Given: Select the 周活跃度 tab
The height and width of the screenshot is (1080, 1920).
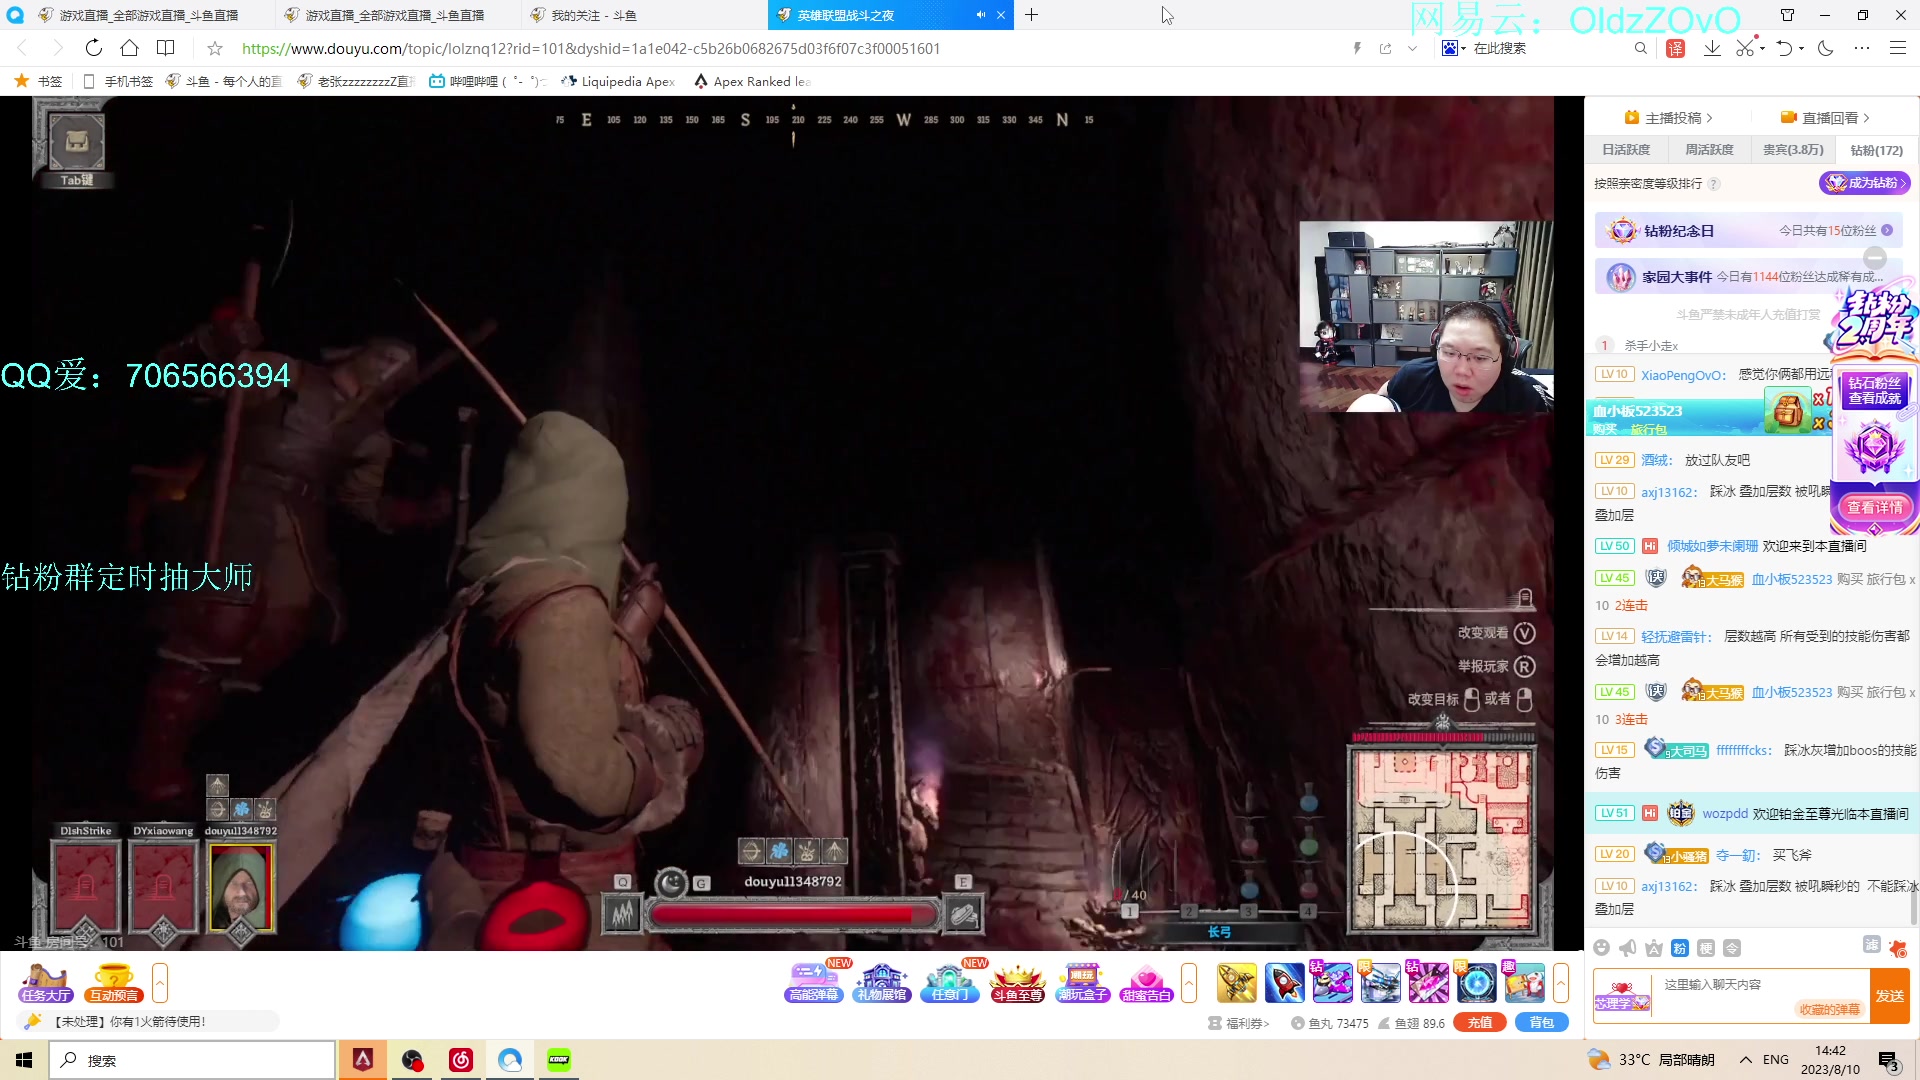Looking at the screenshot, I should pyautogui.click(x=1709, y=150).
